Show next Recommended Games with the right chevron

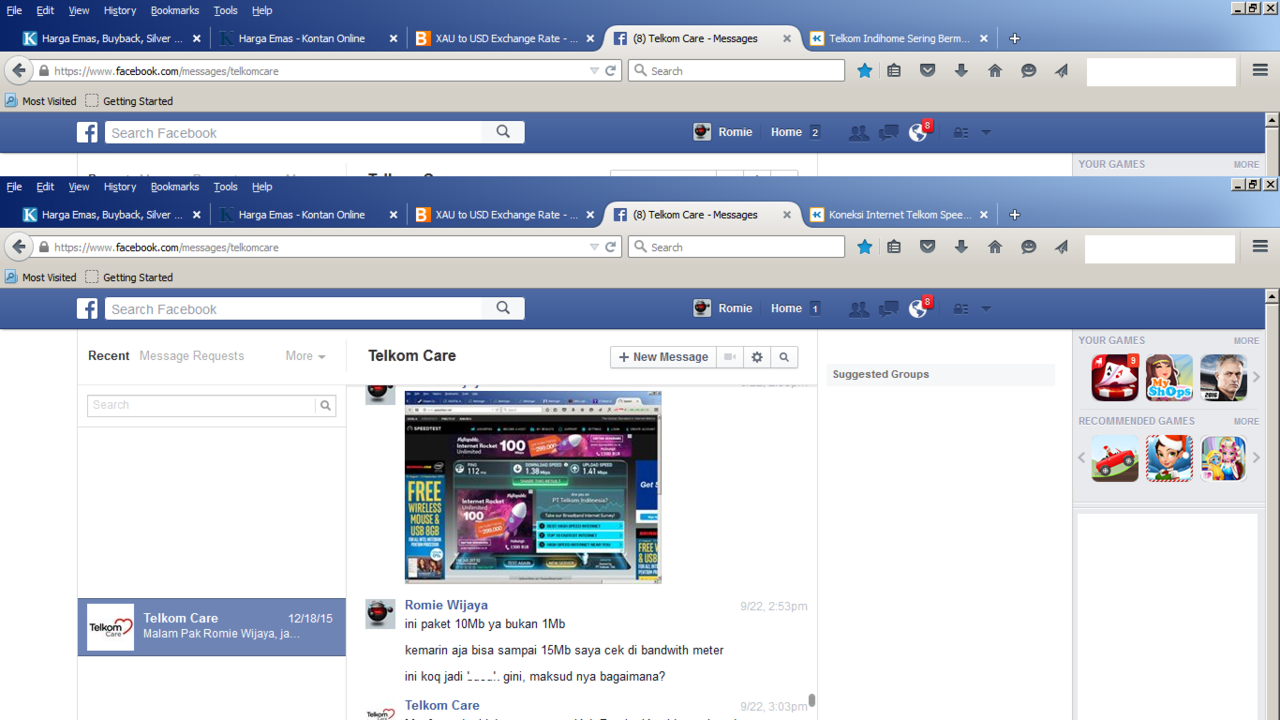pyautogui.click(x=1257, y=458)
